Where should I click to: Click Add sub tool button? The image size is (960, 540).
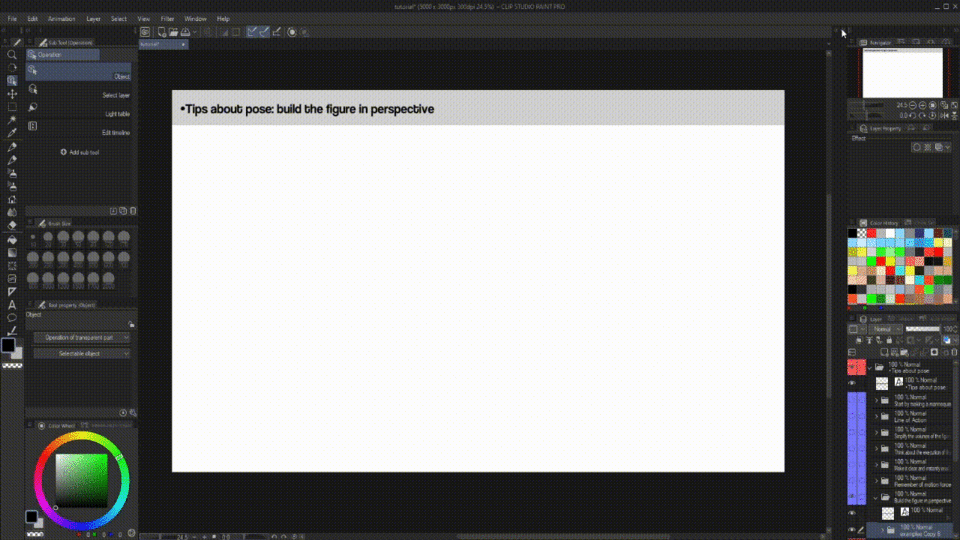pyautogui.click(x=80, y=152)
